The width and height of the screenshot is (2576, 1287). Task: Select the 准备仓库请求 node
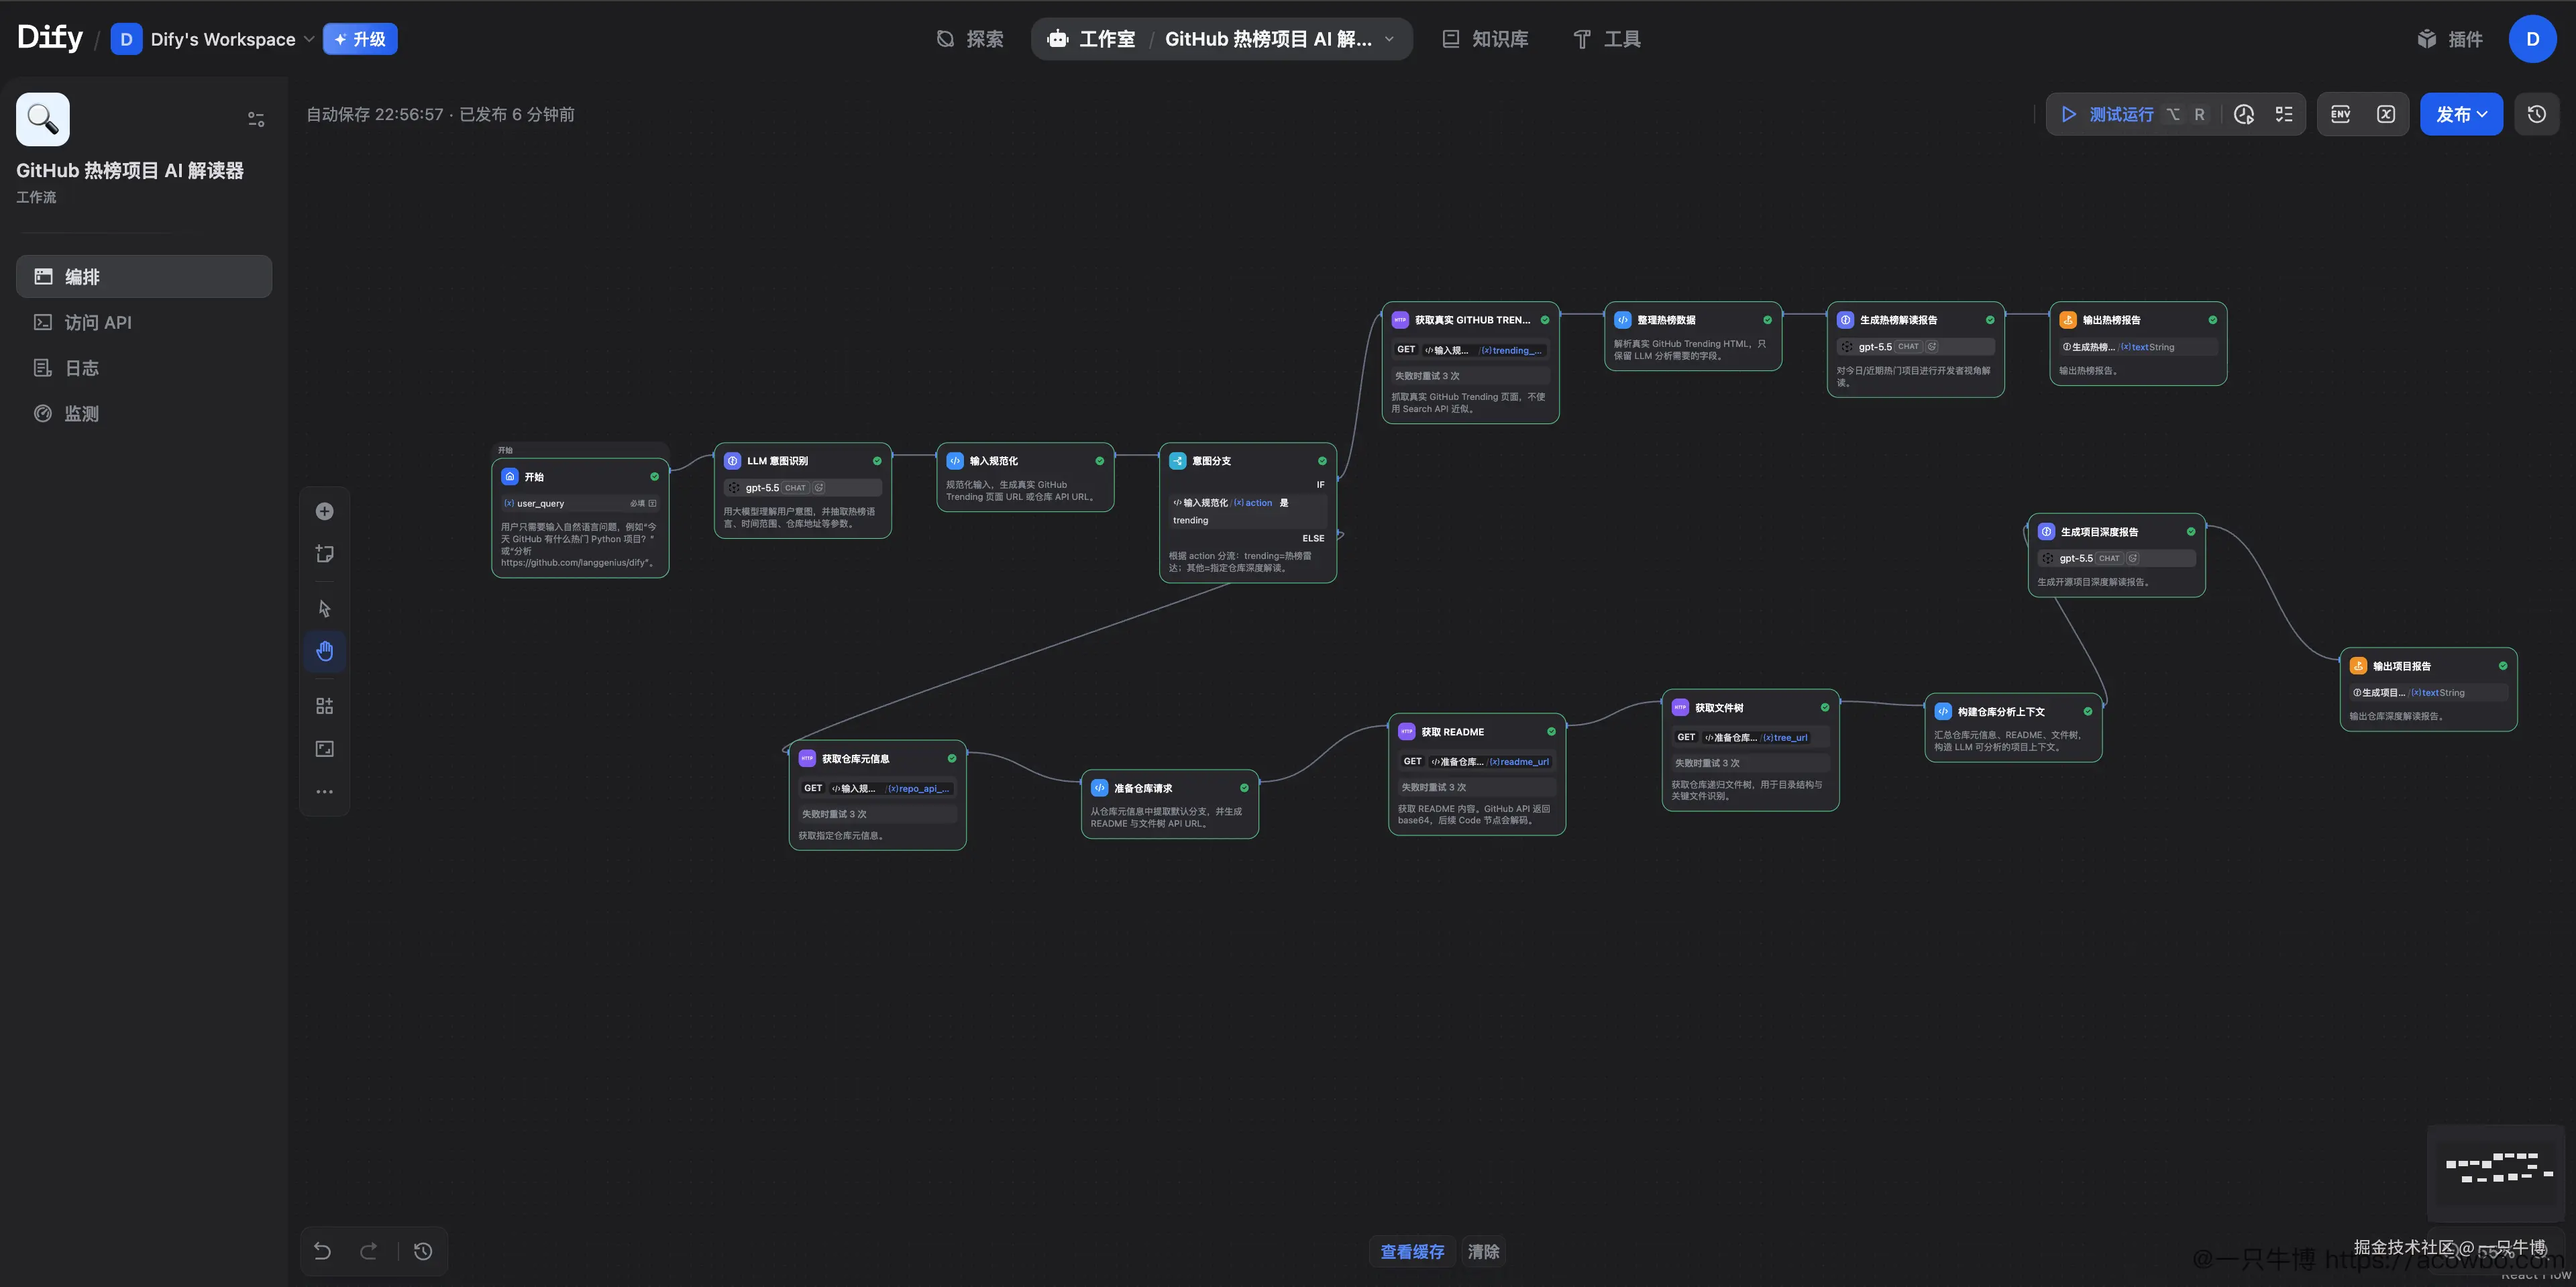coord(1169,804)
